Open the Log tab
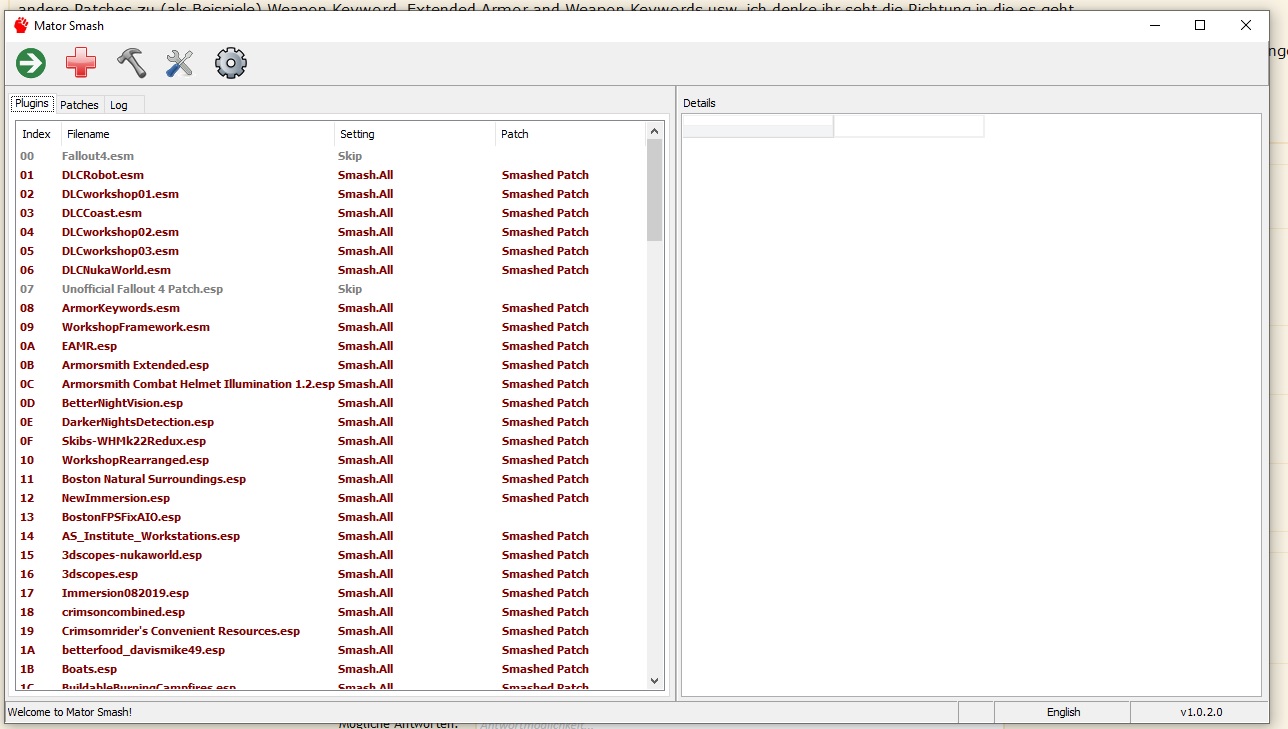The image size is (1288, 729). point(119,105)
